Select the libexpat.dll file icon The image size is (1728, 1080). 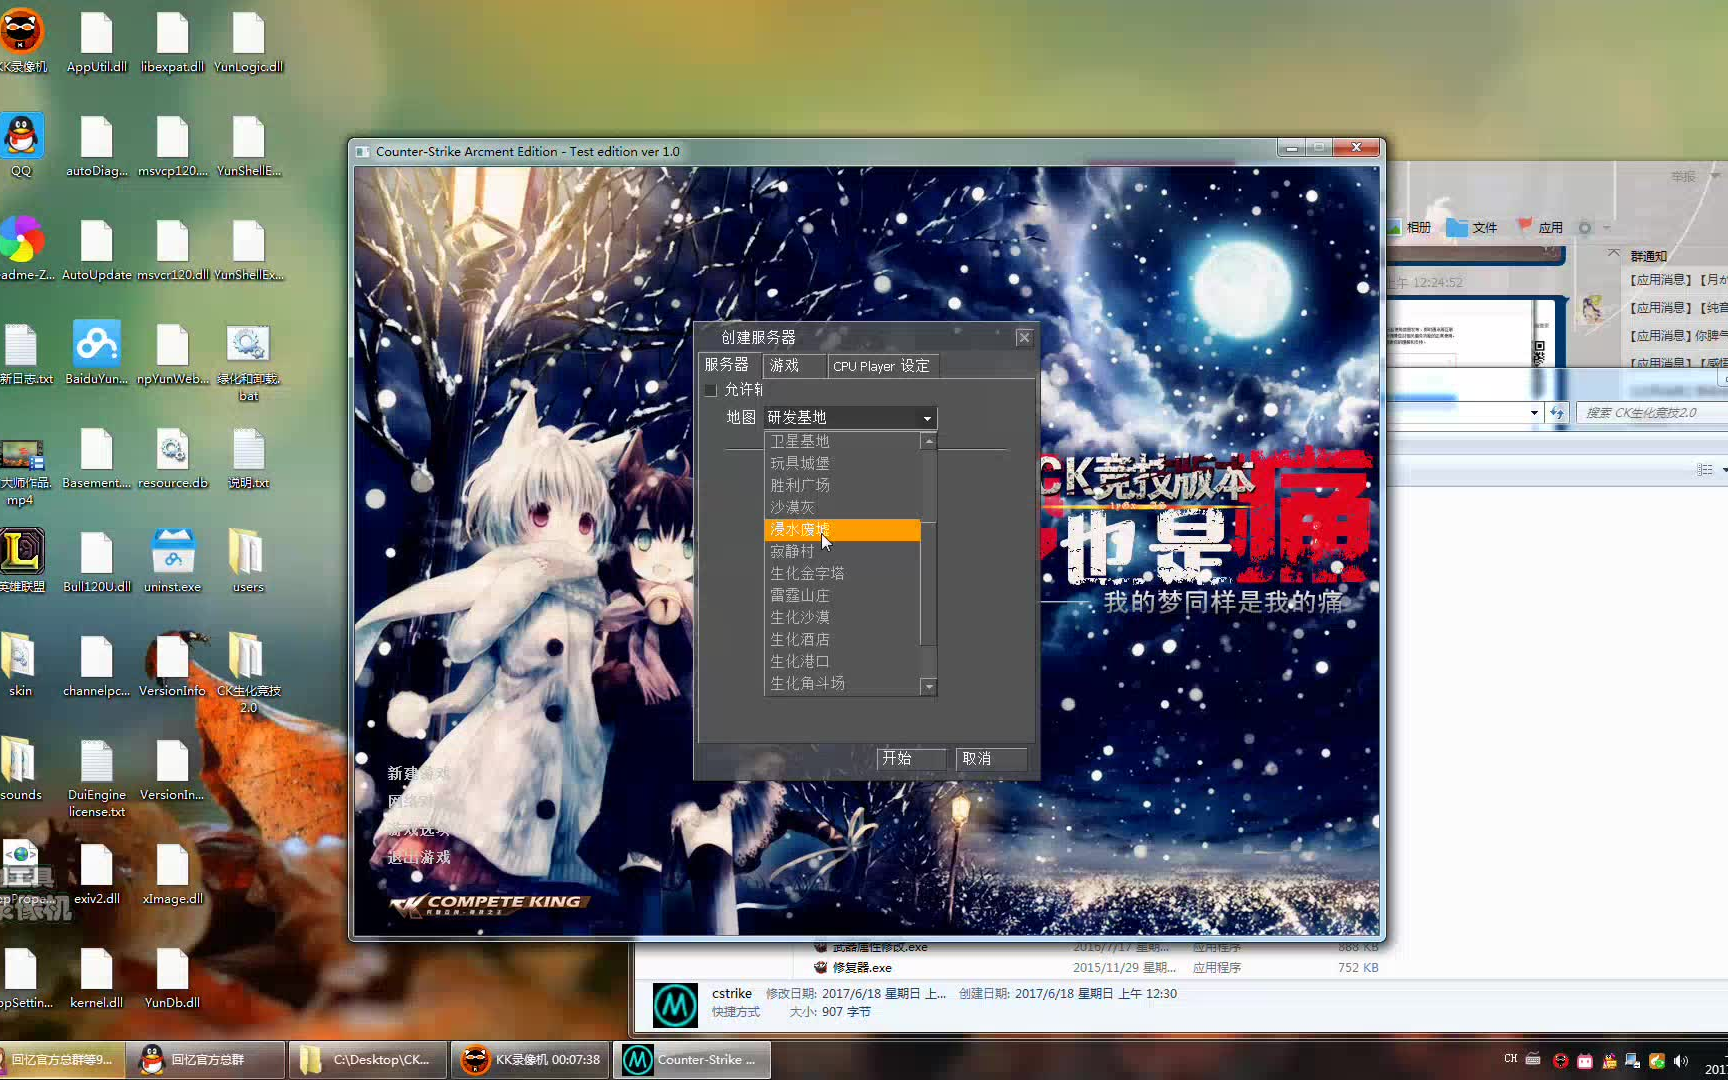[x=173, y=42]
